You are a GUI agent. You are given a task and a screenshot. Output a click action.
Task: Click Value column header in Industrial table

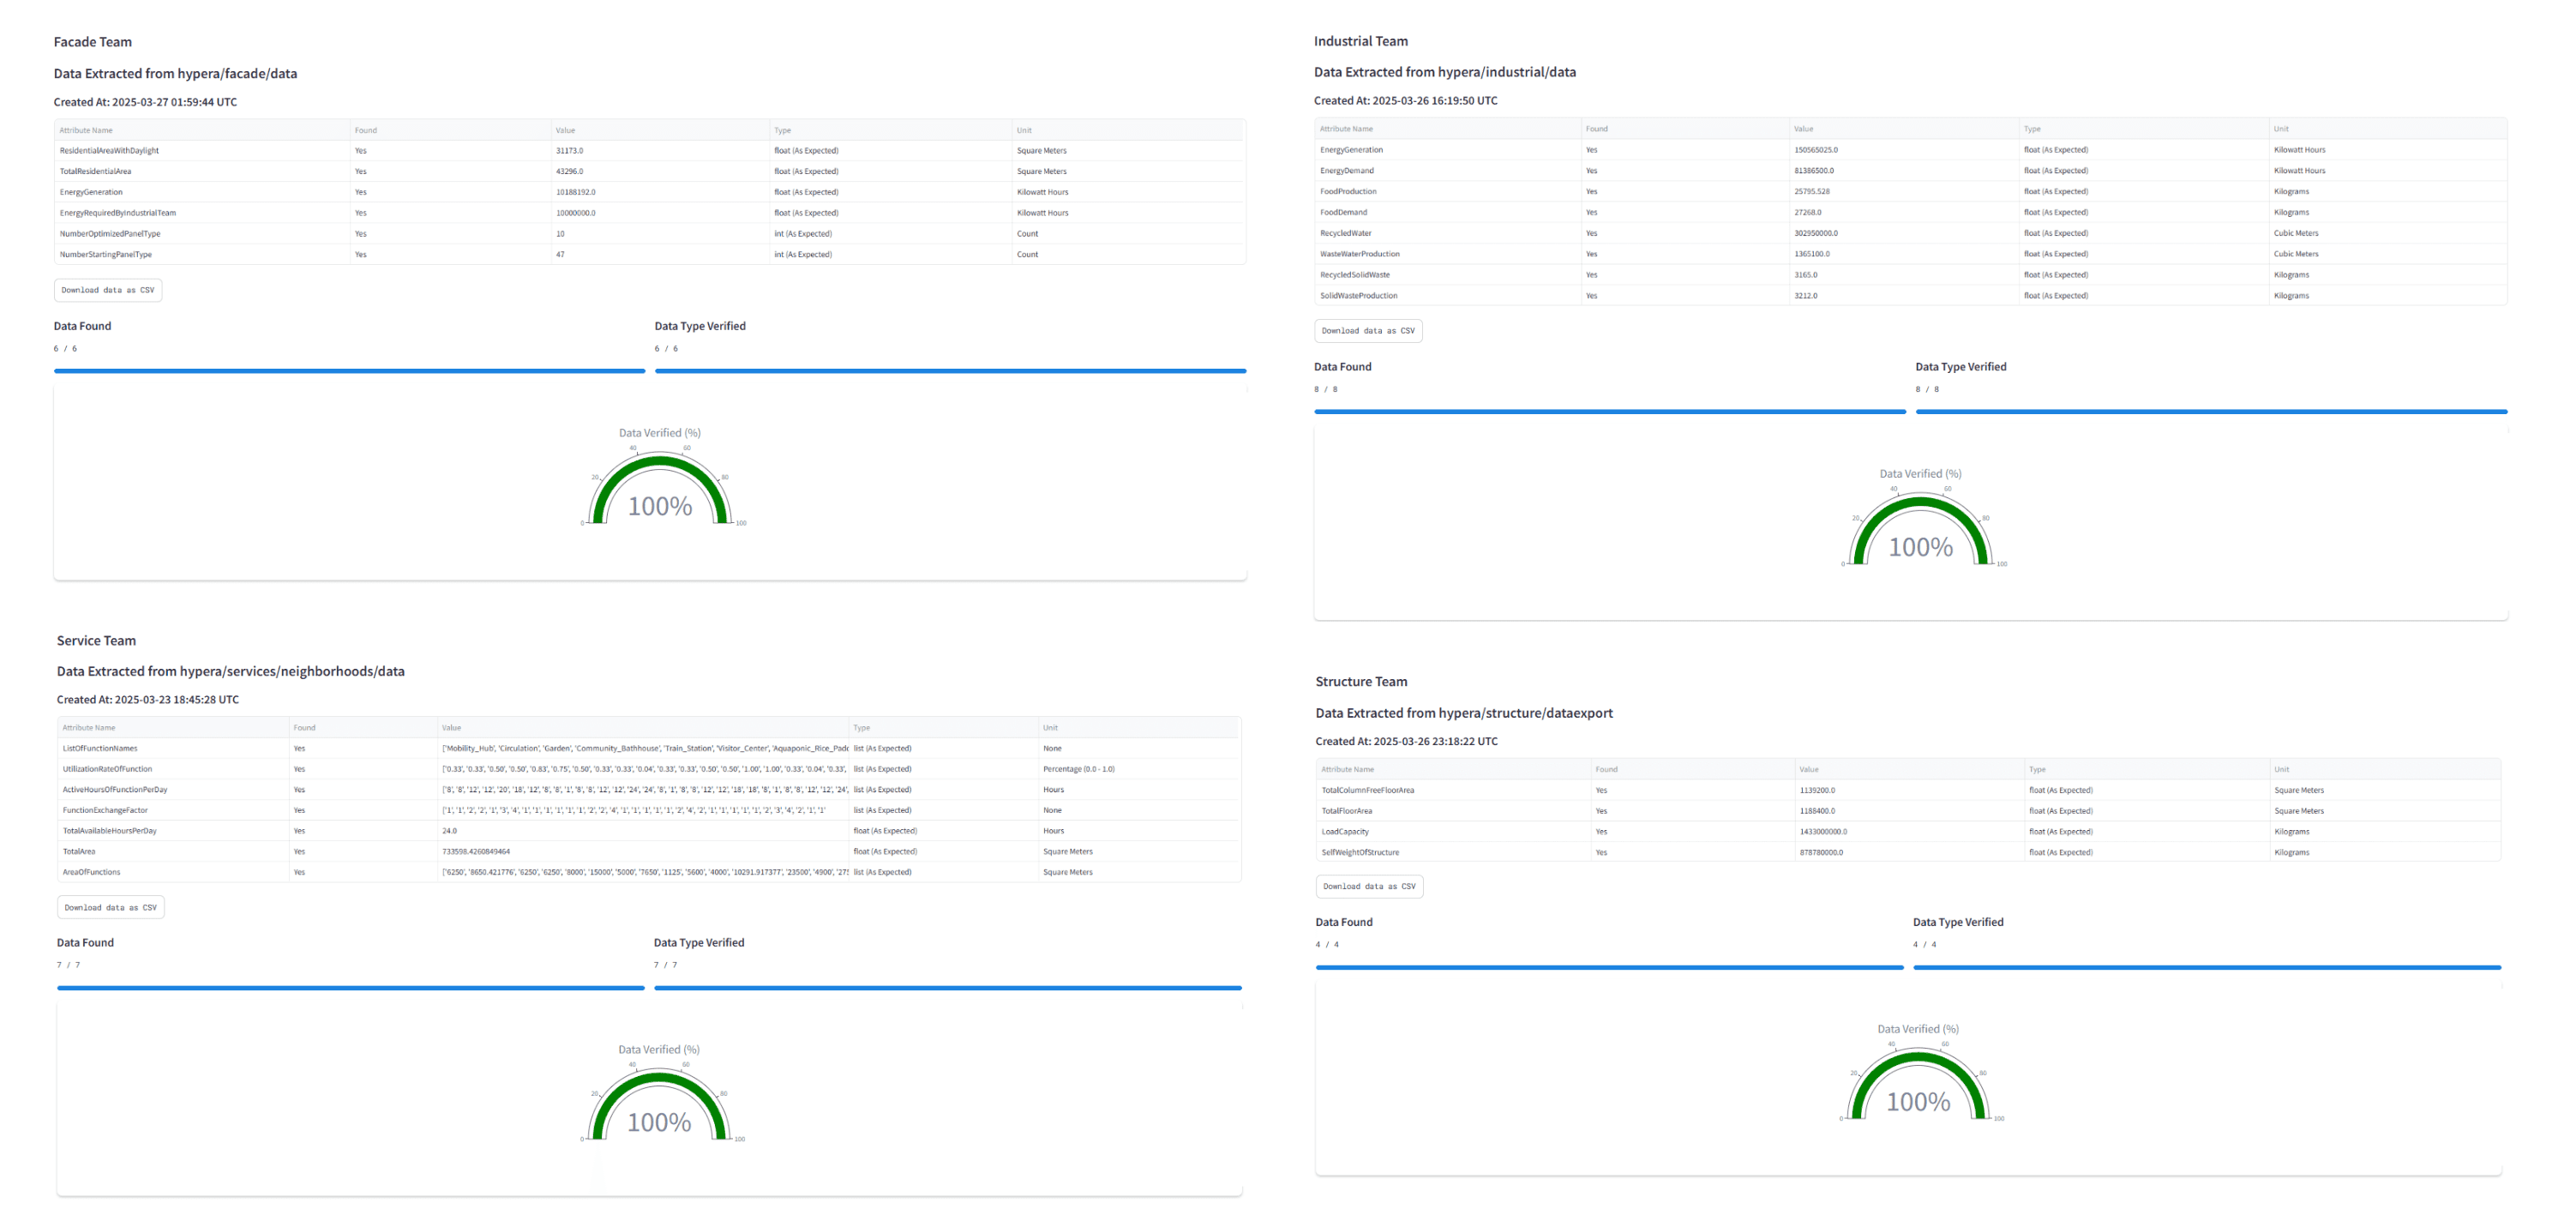coord(1803,129)
